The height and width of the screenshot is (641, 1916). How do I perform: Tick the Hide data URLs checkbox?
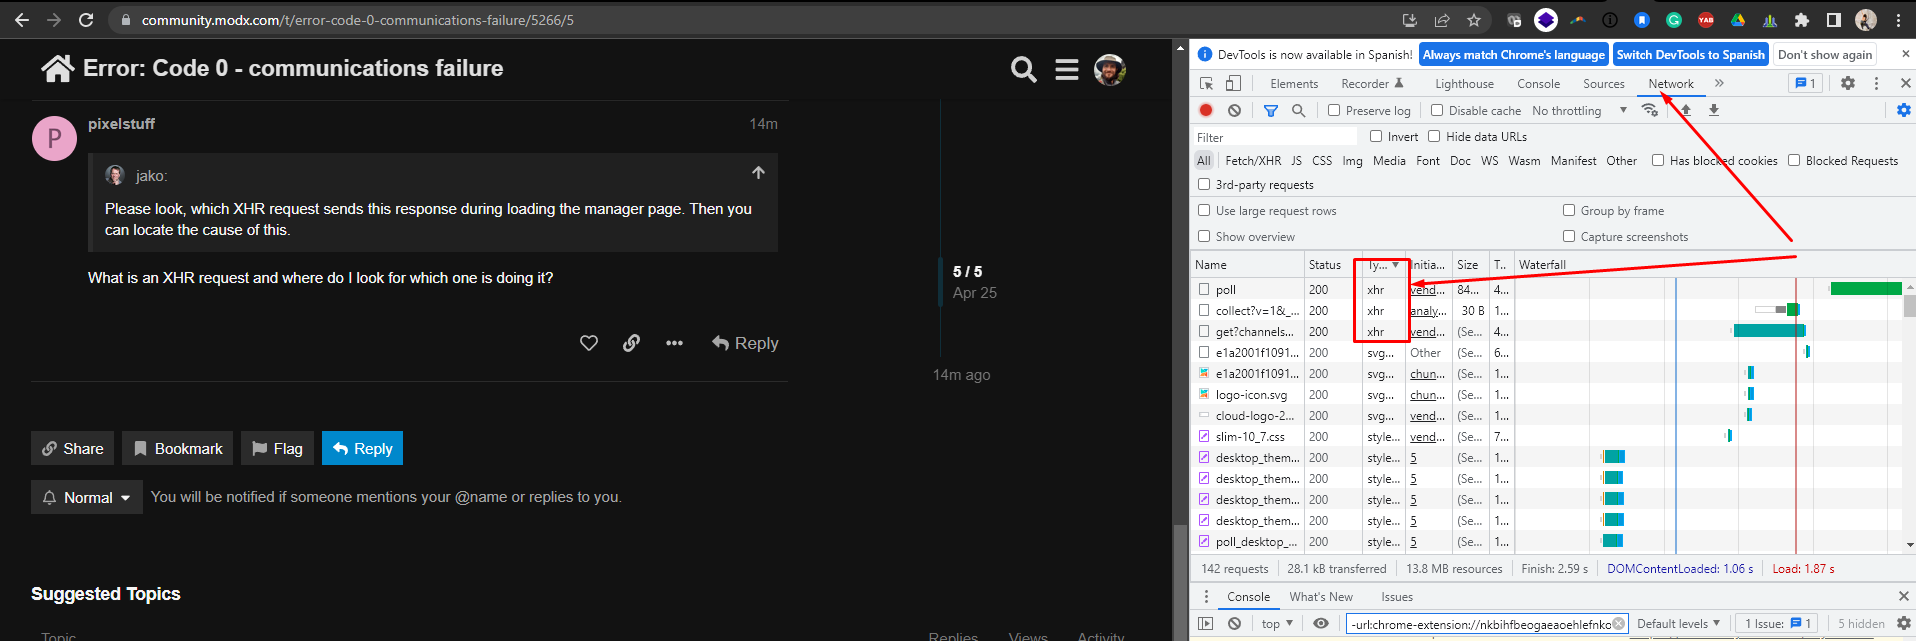1434,137
